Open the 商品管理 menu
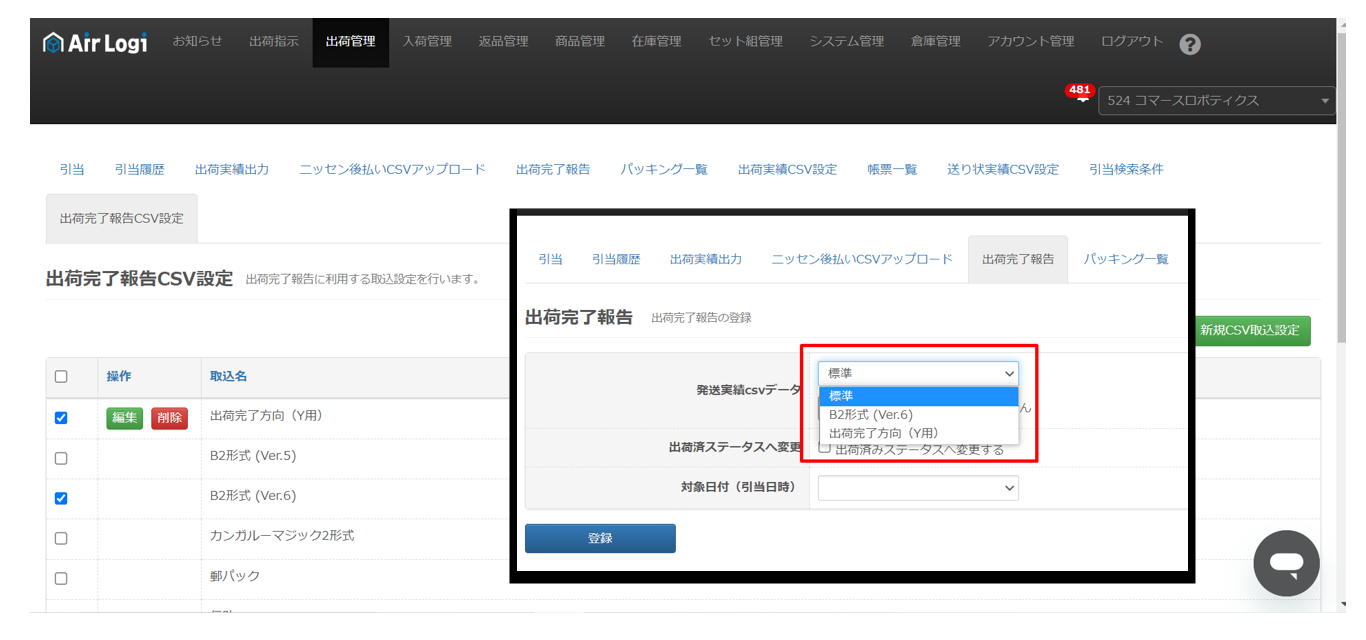The height and width of the screenshot is (640, 1366). pyautogui.click(x=580, y=42)
